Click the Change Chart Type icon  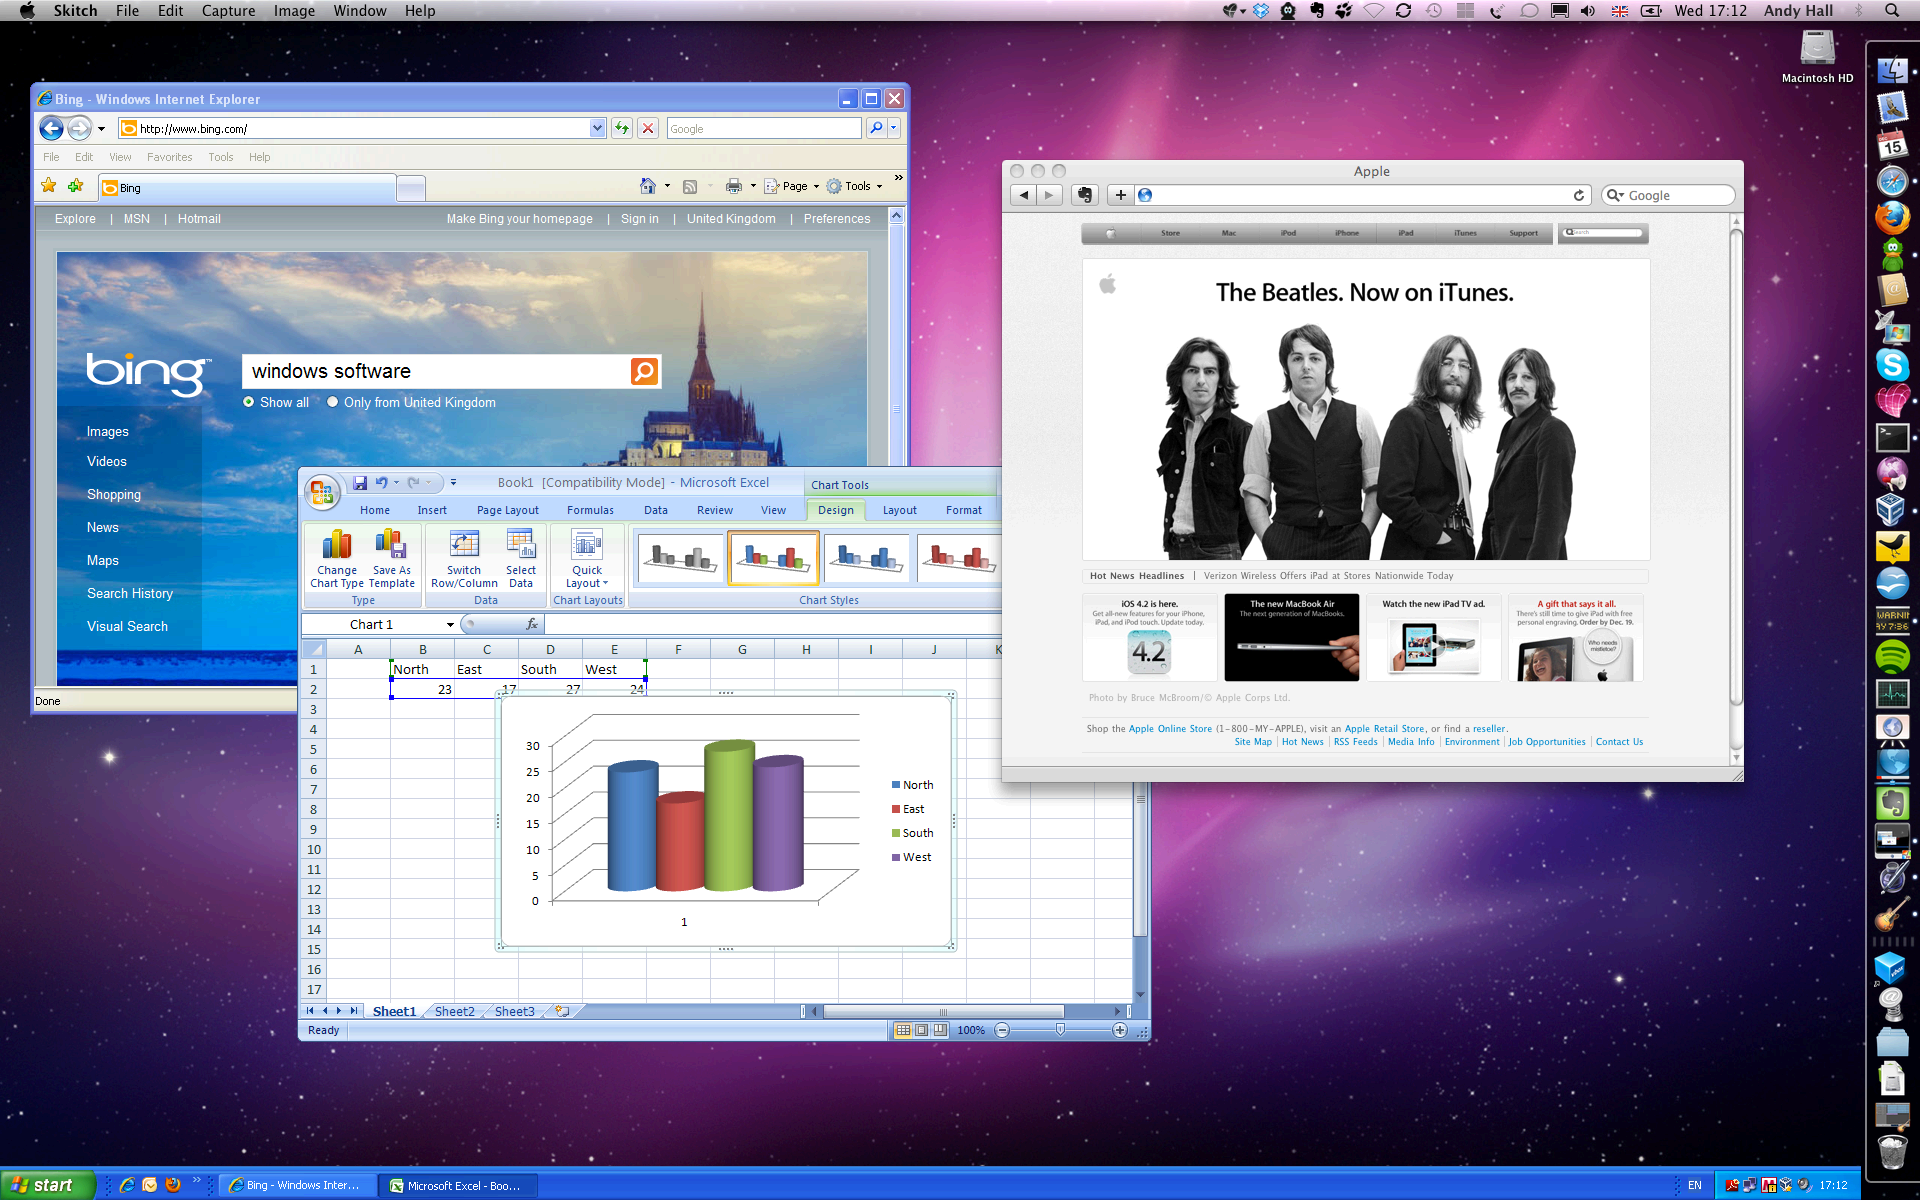tap(337, 546)
